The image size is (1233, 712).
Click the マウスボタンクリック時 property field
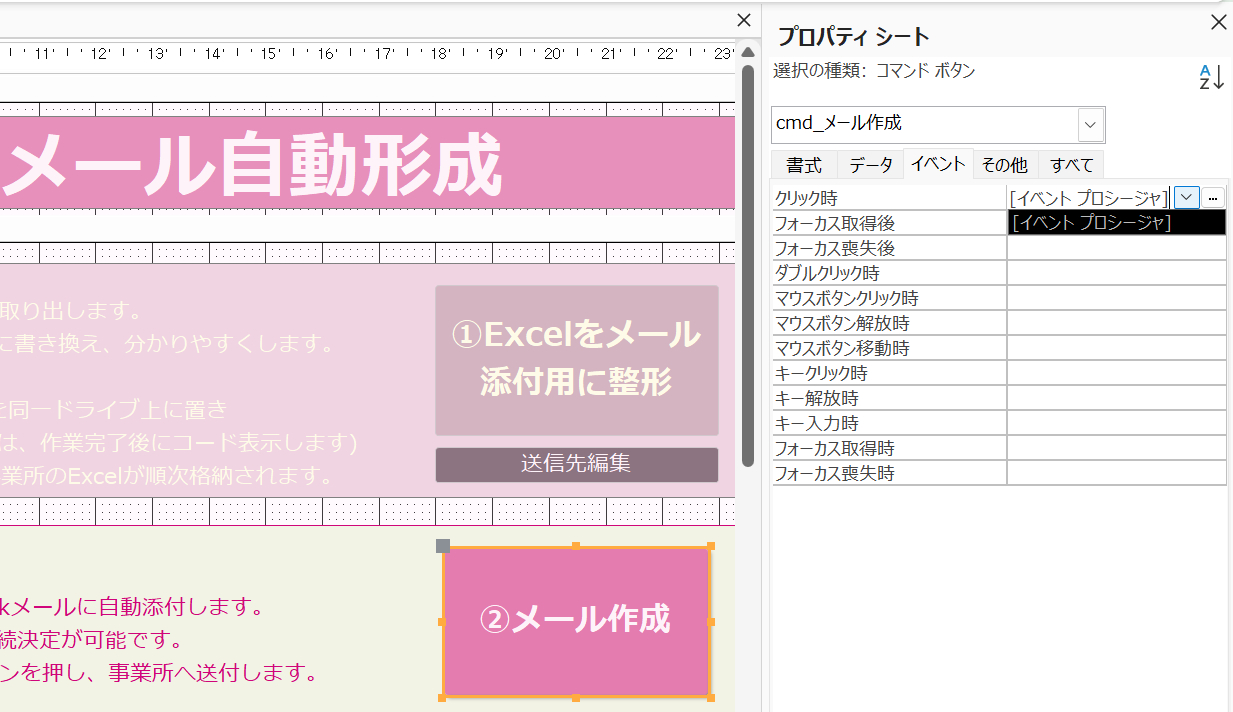point(1116,298)
